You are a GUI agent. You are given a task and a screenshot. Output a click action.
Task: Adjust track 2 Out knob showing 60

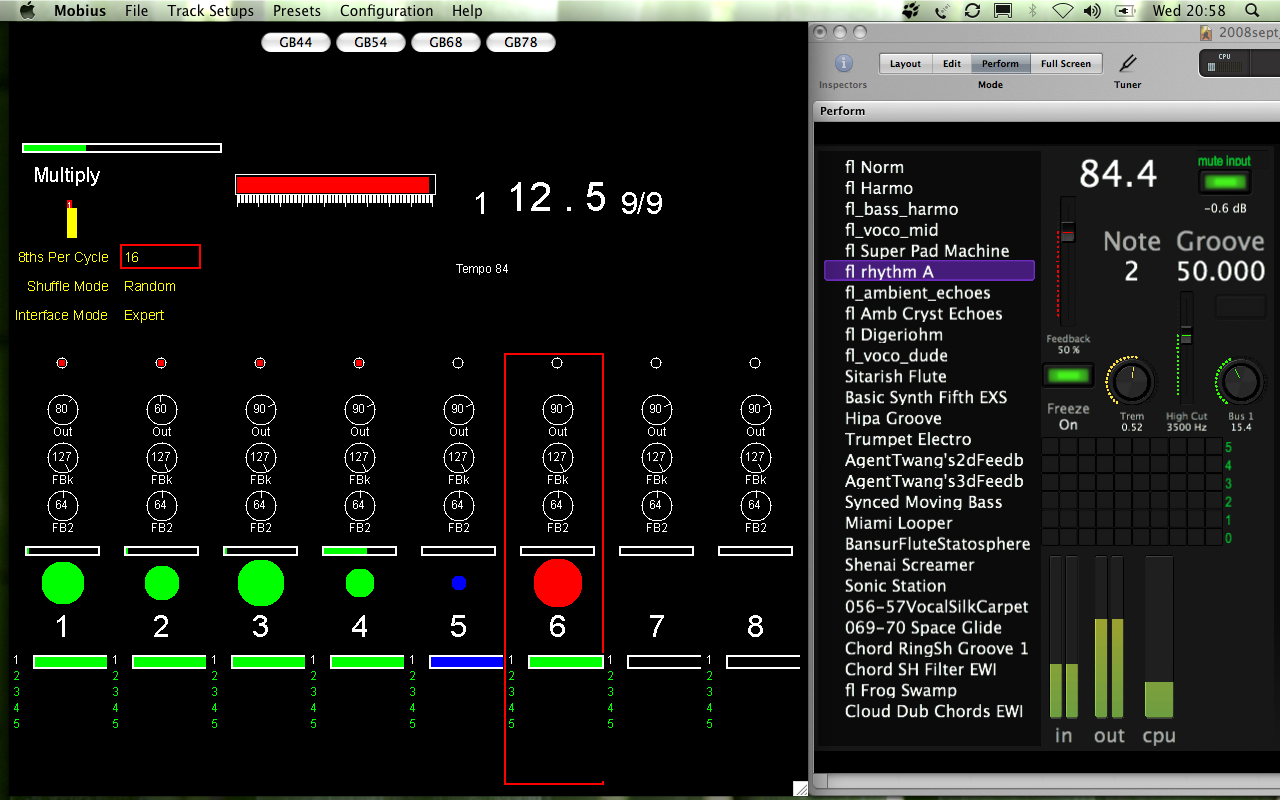pyautogui.click(x=162, y=409)
